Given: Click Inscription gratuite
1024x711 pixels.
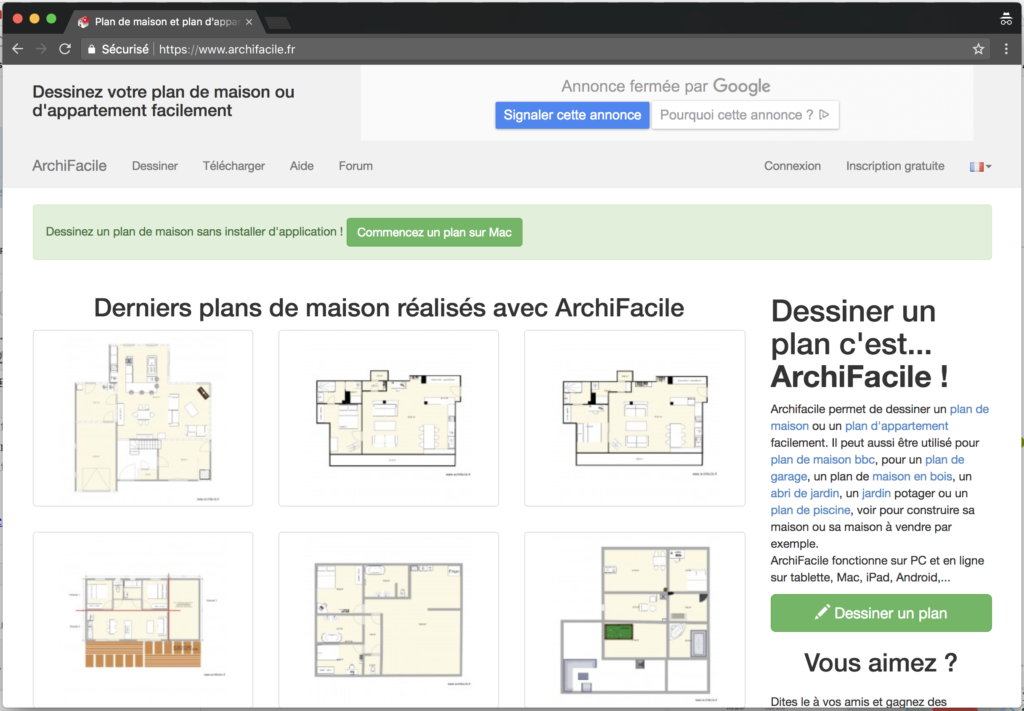Looking at the screenshot, I should point(895,166).
